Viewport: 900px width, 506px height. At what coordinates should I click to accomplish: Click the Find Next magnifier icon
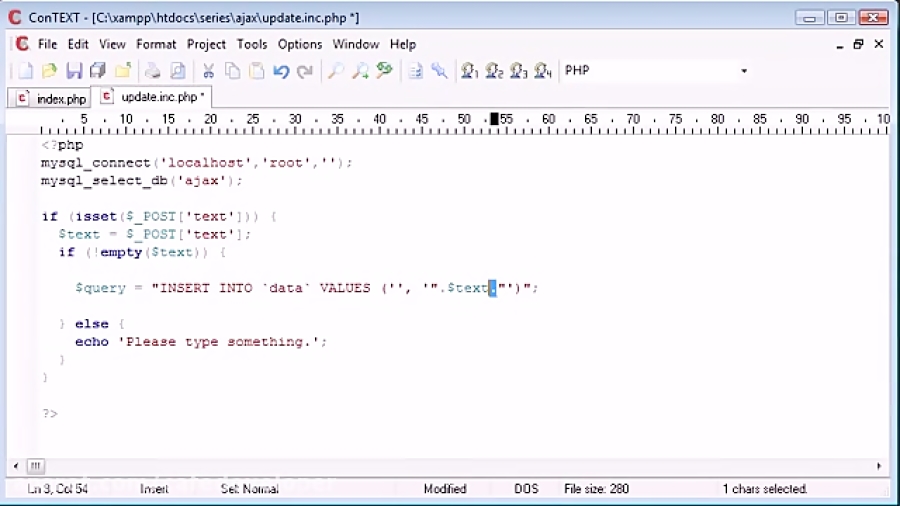(360, 71)
